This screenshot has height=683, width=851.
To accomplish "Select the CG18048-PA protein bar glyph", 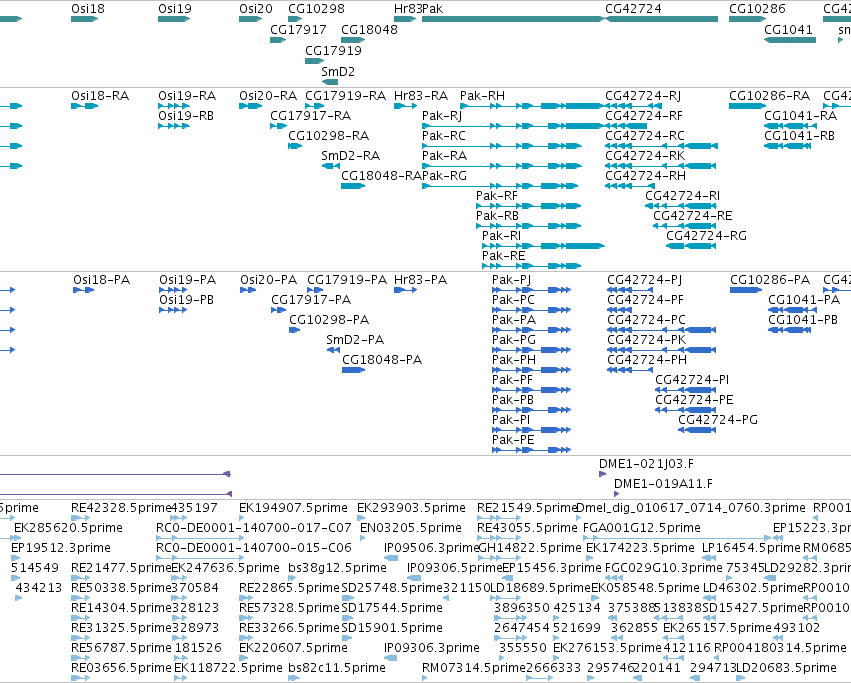I will (x=353, y=370).
